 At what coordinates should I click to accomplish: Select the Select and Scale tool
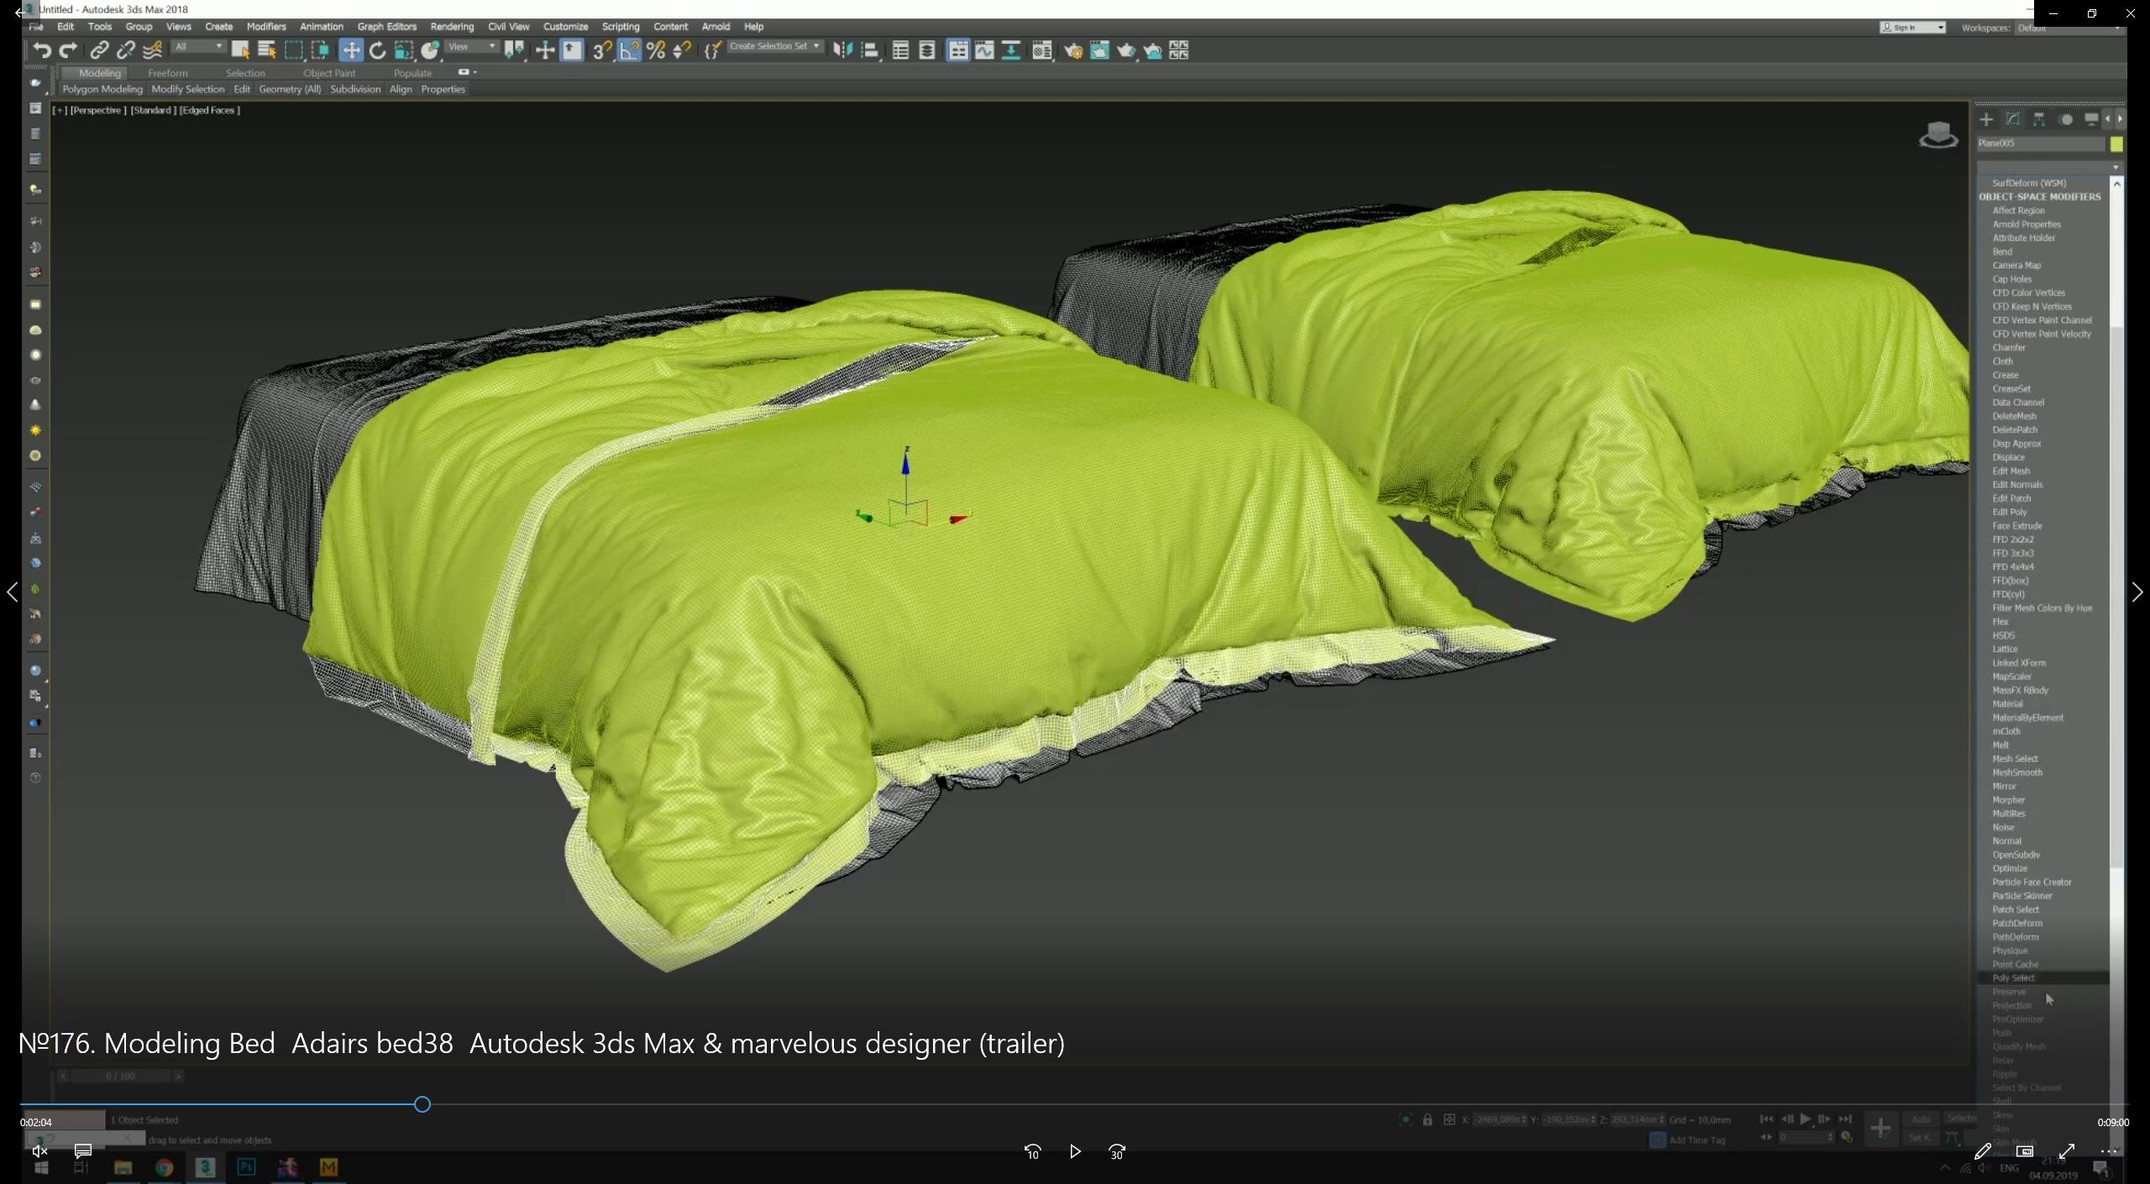404,50
